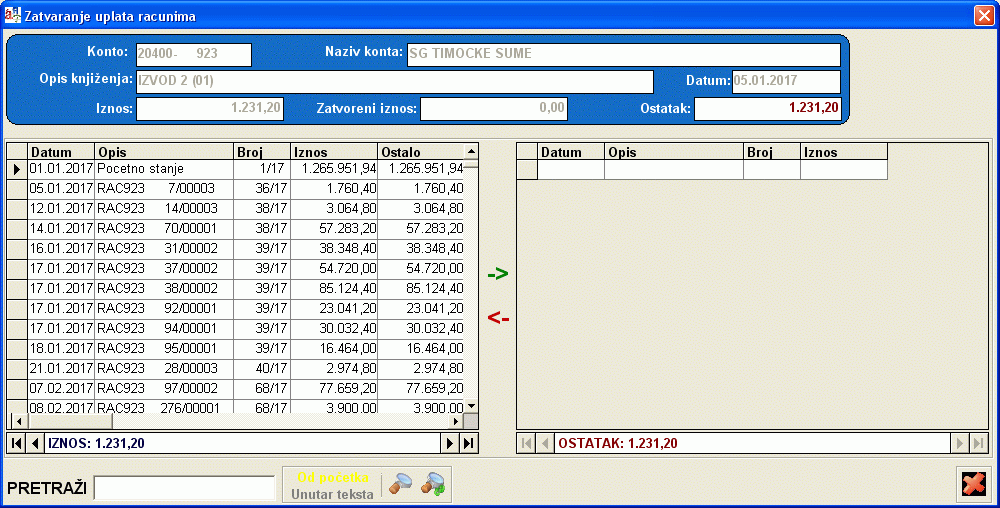The image size is (1000, 508).
Task: Click left grid horizontal scroll-left arrow
Action: pos(18,421)
